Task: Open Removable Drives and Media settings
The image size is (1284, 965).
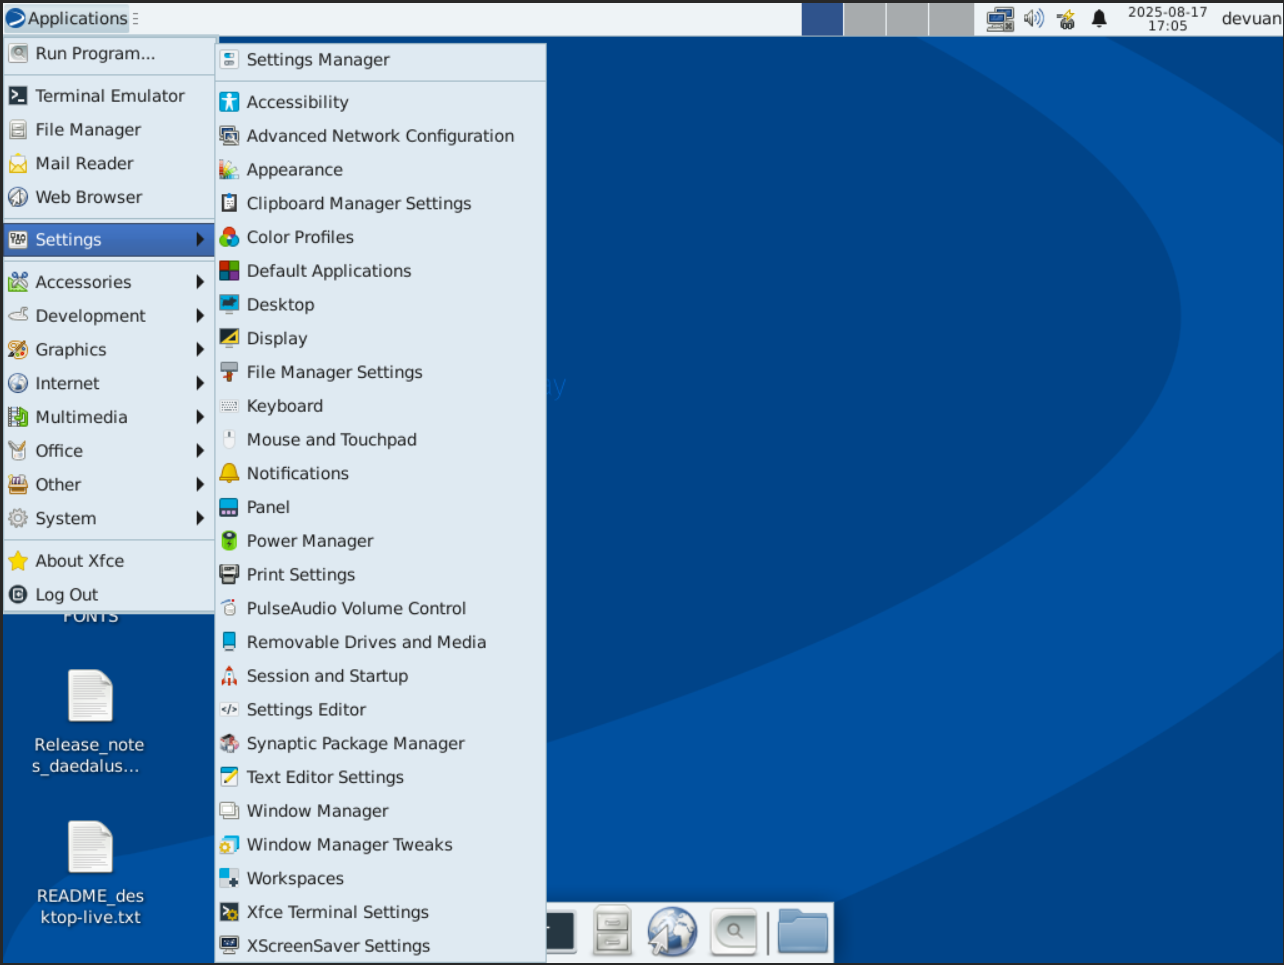Action: [x=381, y=643]
